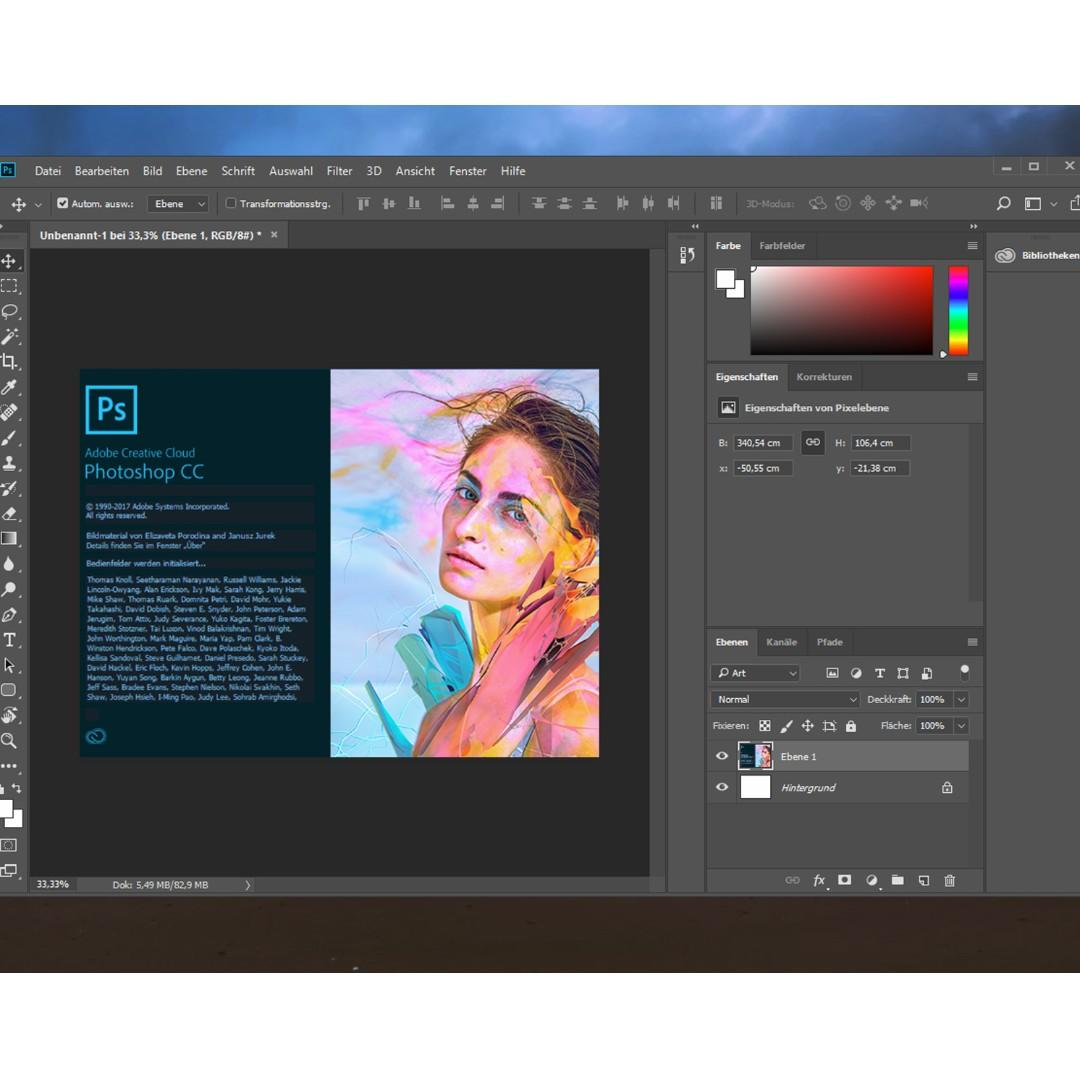
Task: Switch to the Farbfelder tab
Action: coord(782,246)
